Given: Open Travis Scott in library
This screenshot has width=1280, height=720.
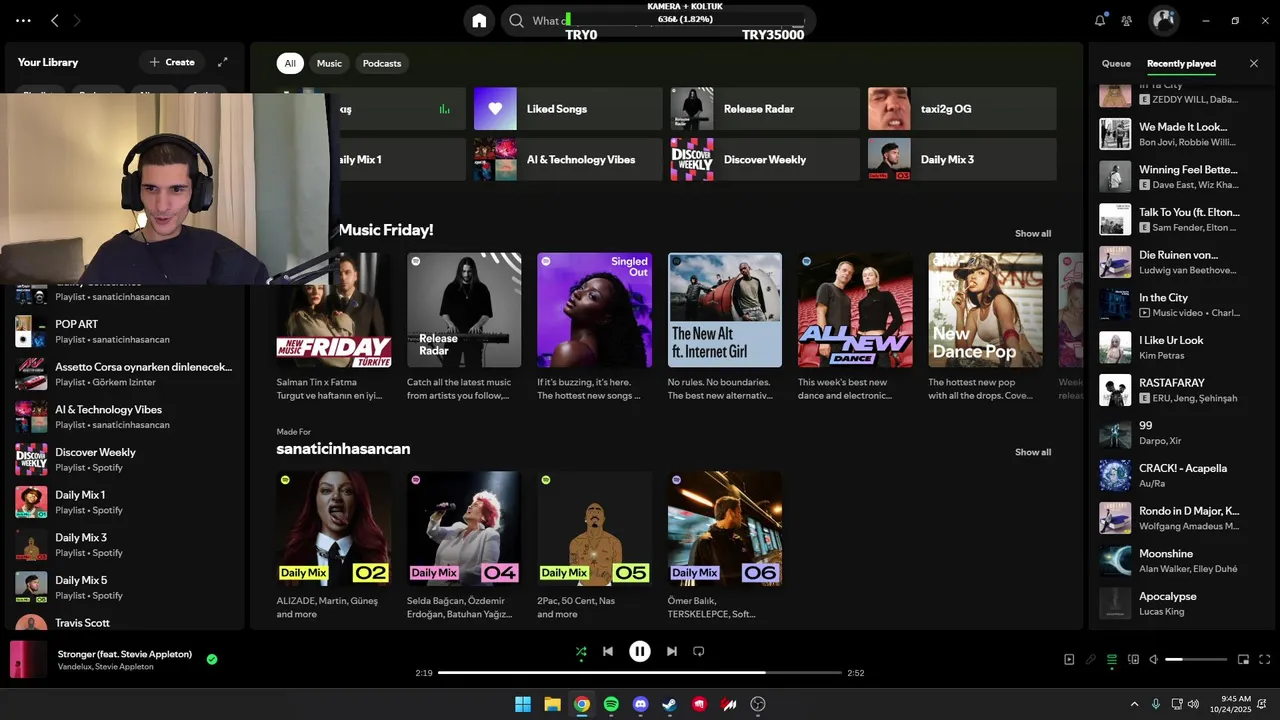Looking at the screenshot, I should coord(125,622).
